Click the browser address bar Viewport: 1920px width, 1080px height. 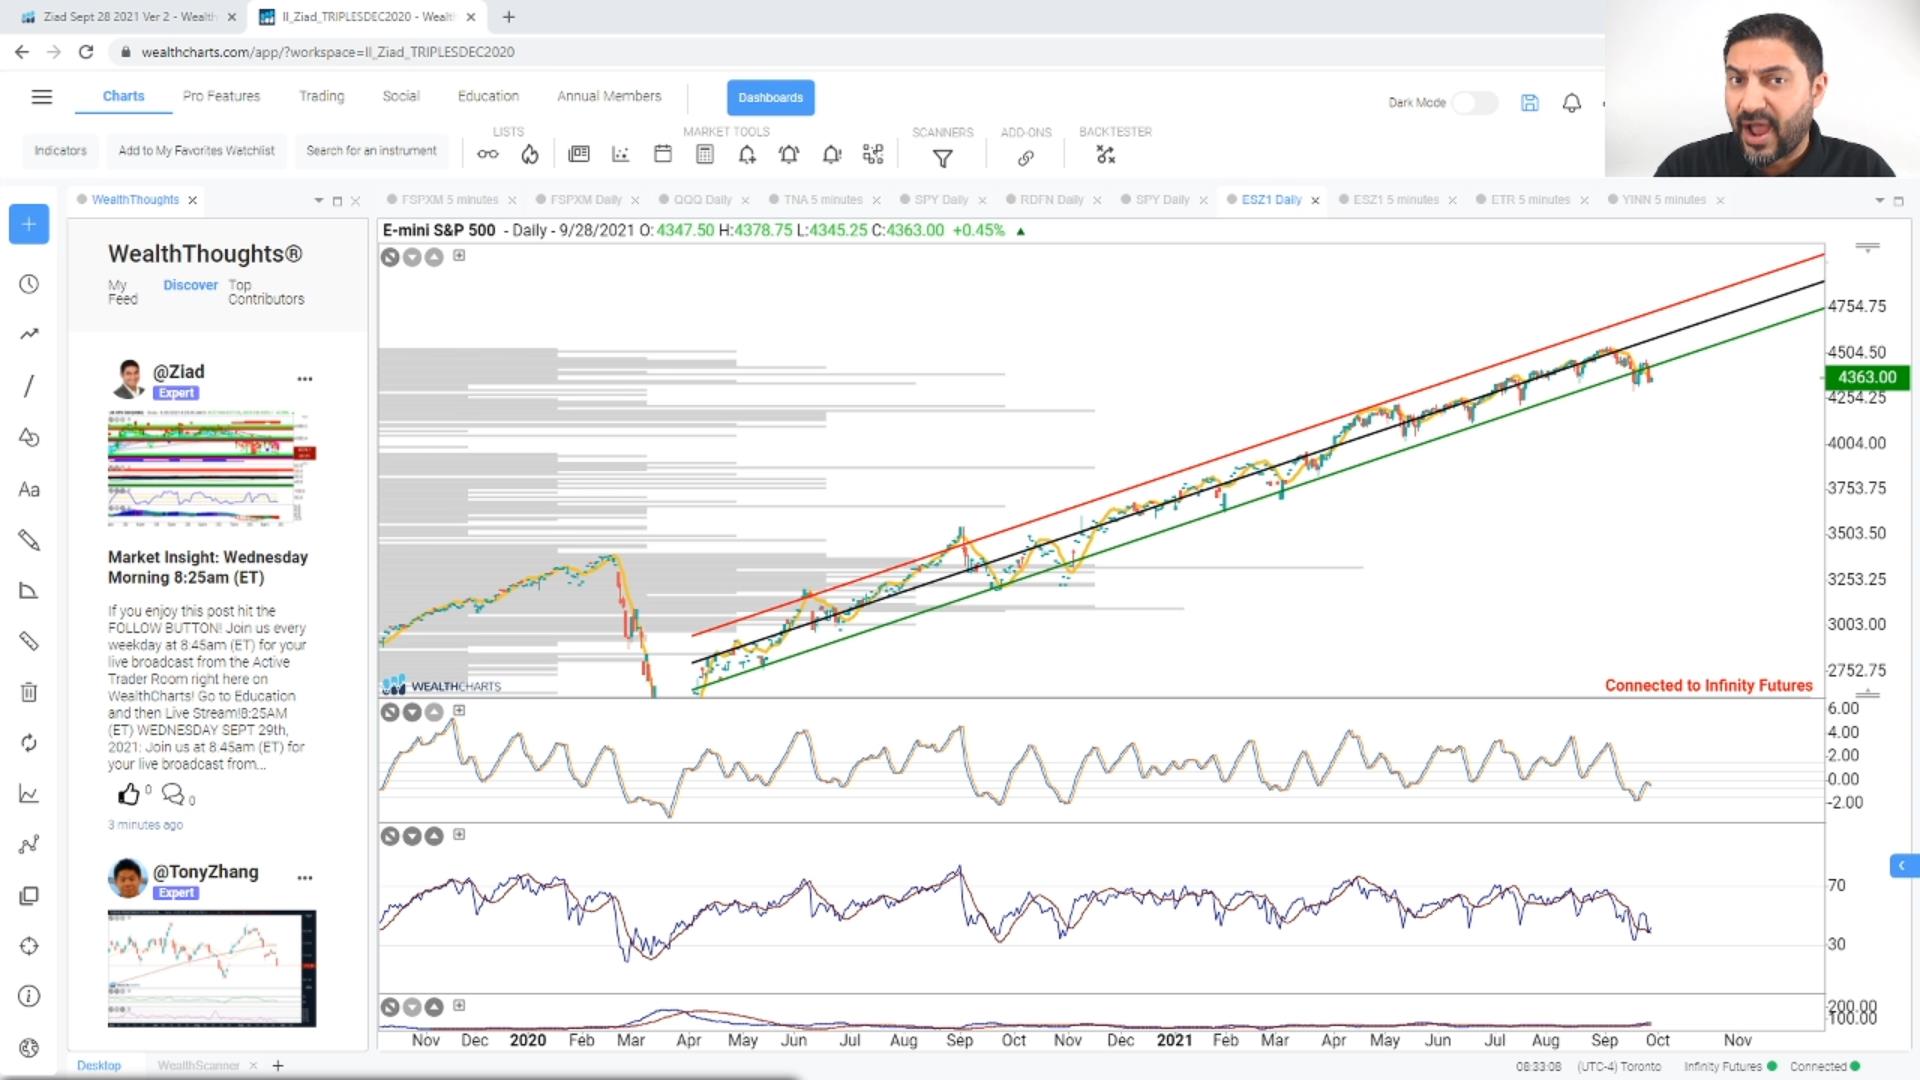(860, 52)
